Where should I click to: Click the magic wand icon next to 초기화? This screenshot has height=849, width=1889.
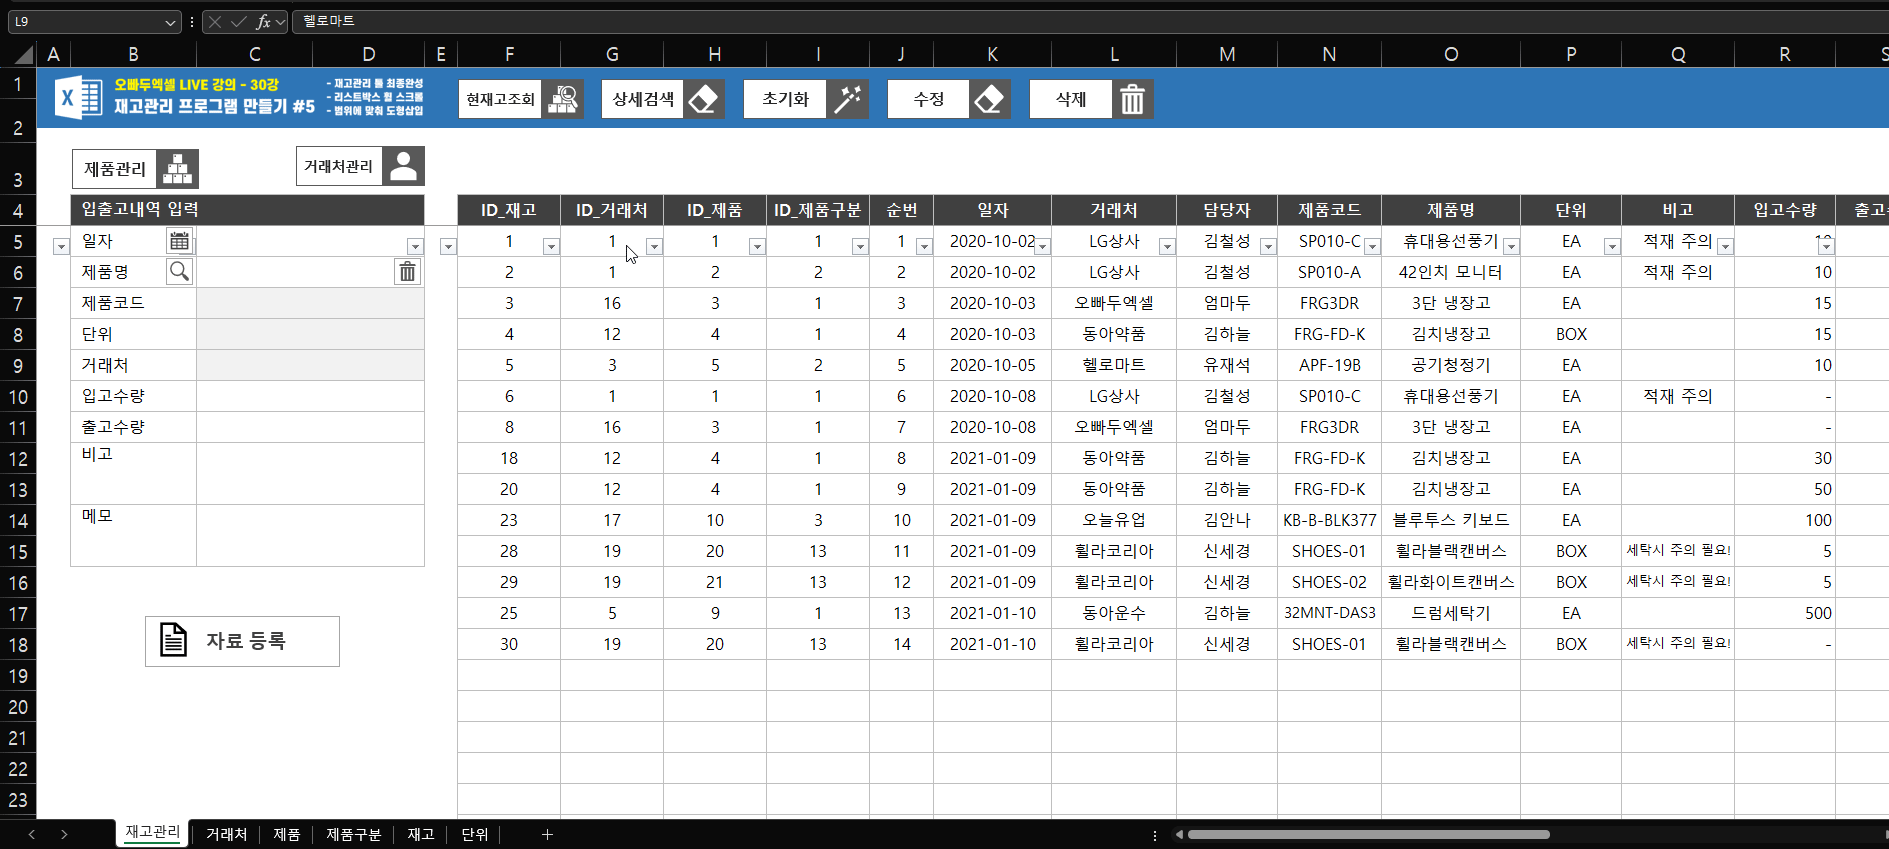[848, 99]
